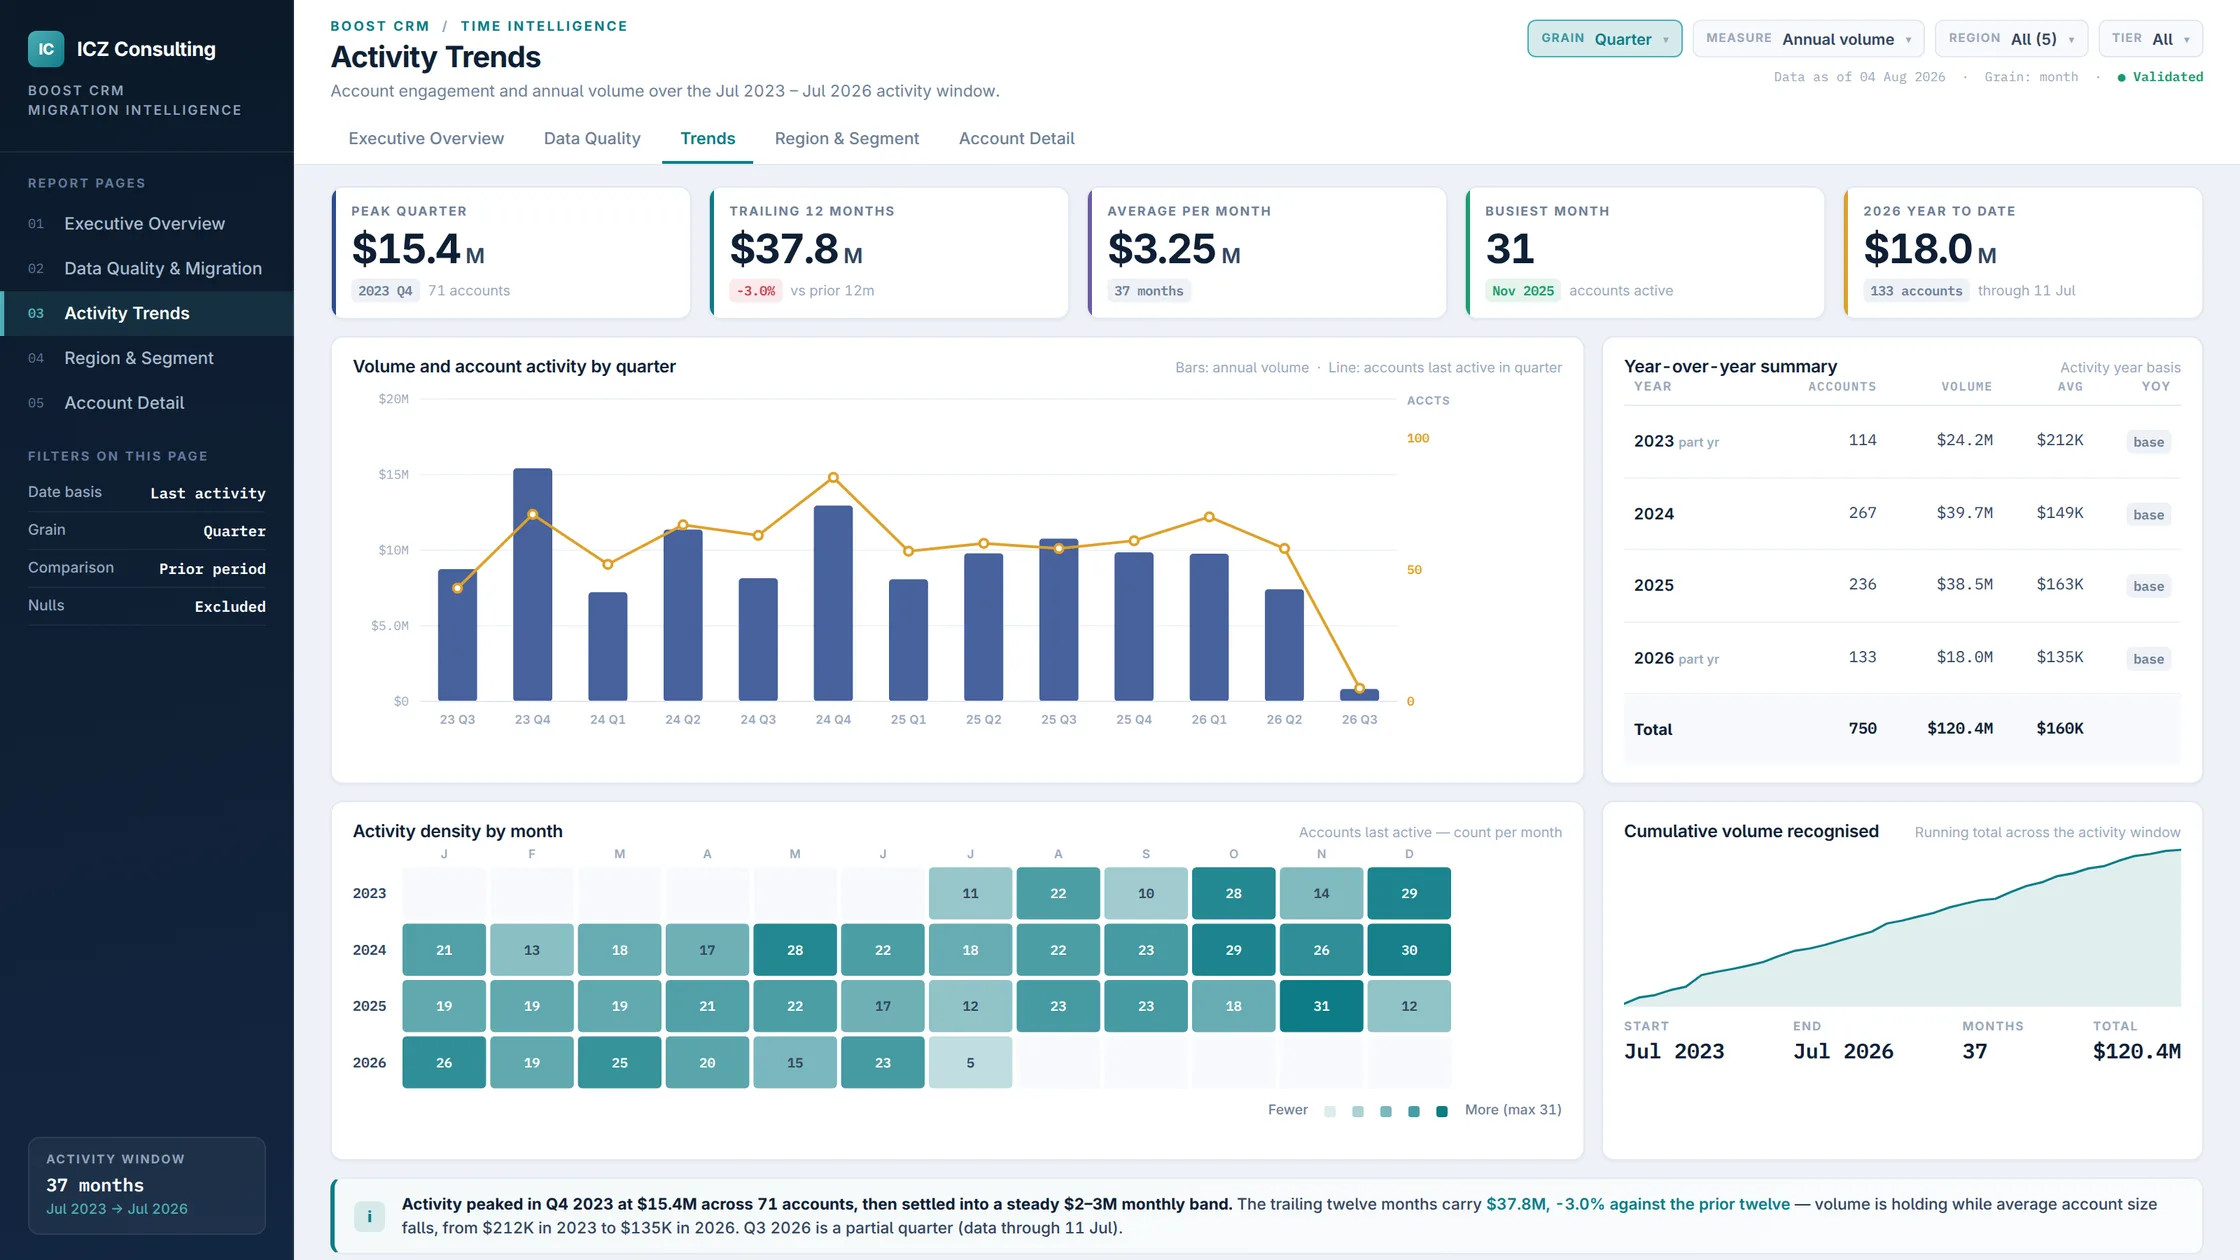Image resolution: width=2240 pixels, height=1260 pixels.
Task: Click the Activity Window 37 months card
Action: [x=147, y=1185]
